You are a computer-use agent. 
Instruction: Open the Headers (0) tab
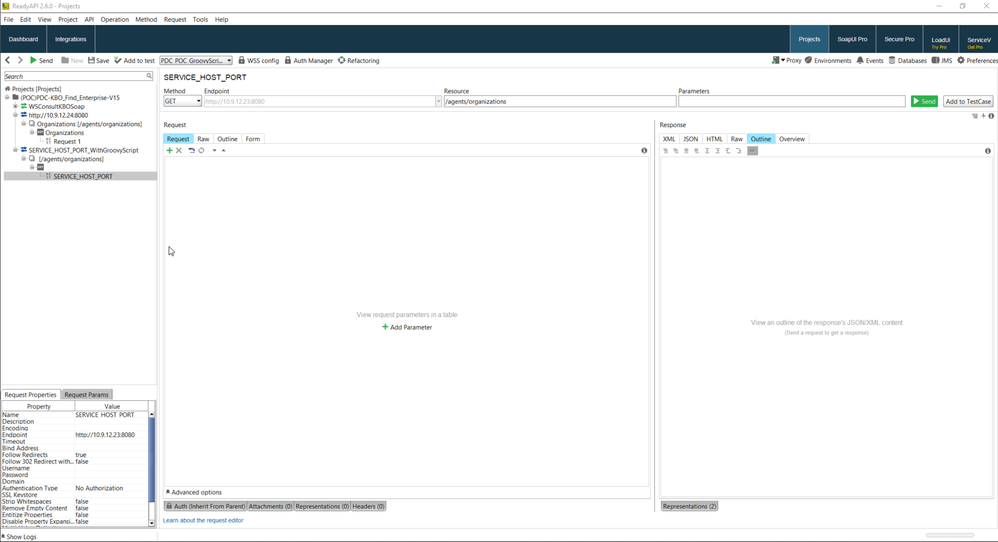(x=369, y=506)
